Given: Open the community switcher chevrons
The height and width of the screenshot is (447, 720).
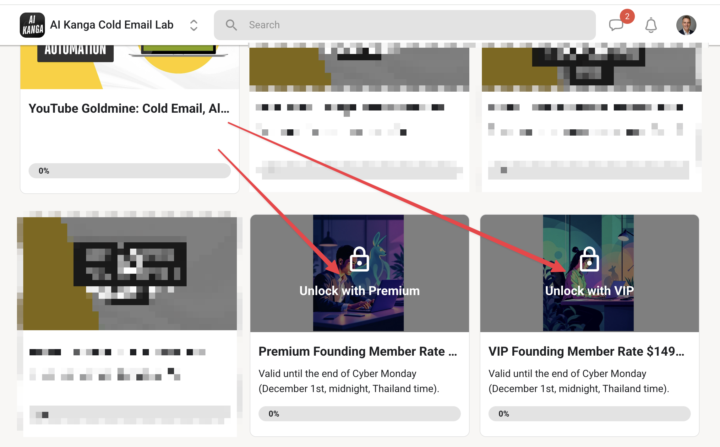Looking at the screenshot, I should 194,25.
